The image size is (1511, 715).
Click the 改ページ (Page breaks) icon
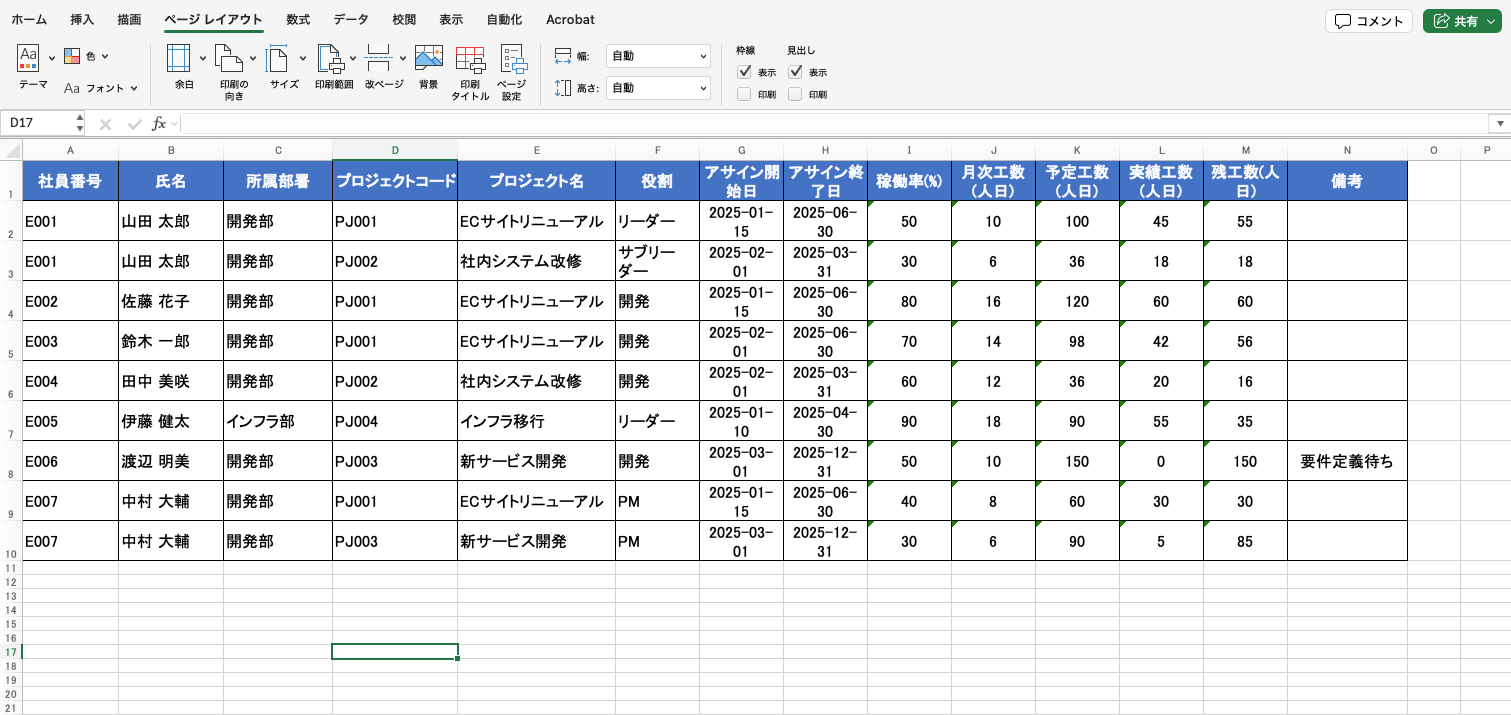pos(379,58)
